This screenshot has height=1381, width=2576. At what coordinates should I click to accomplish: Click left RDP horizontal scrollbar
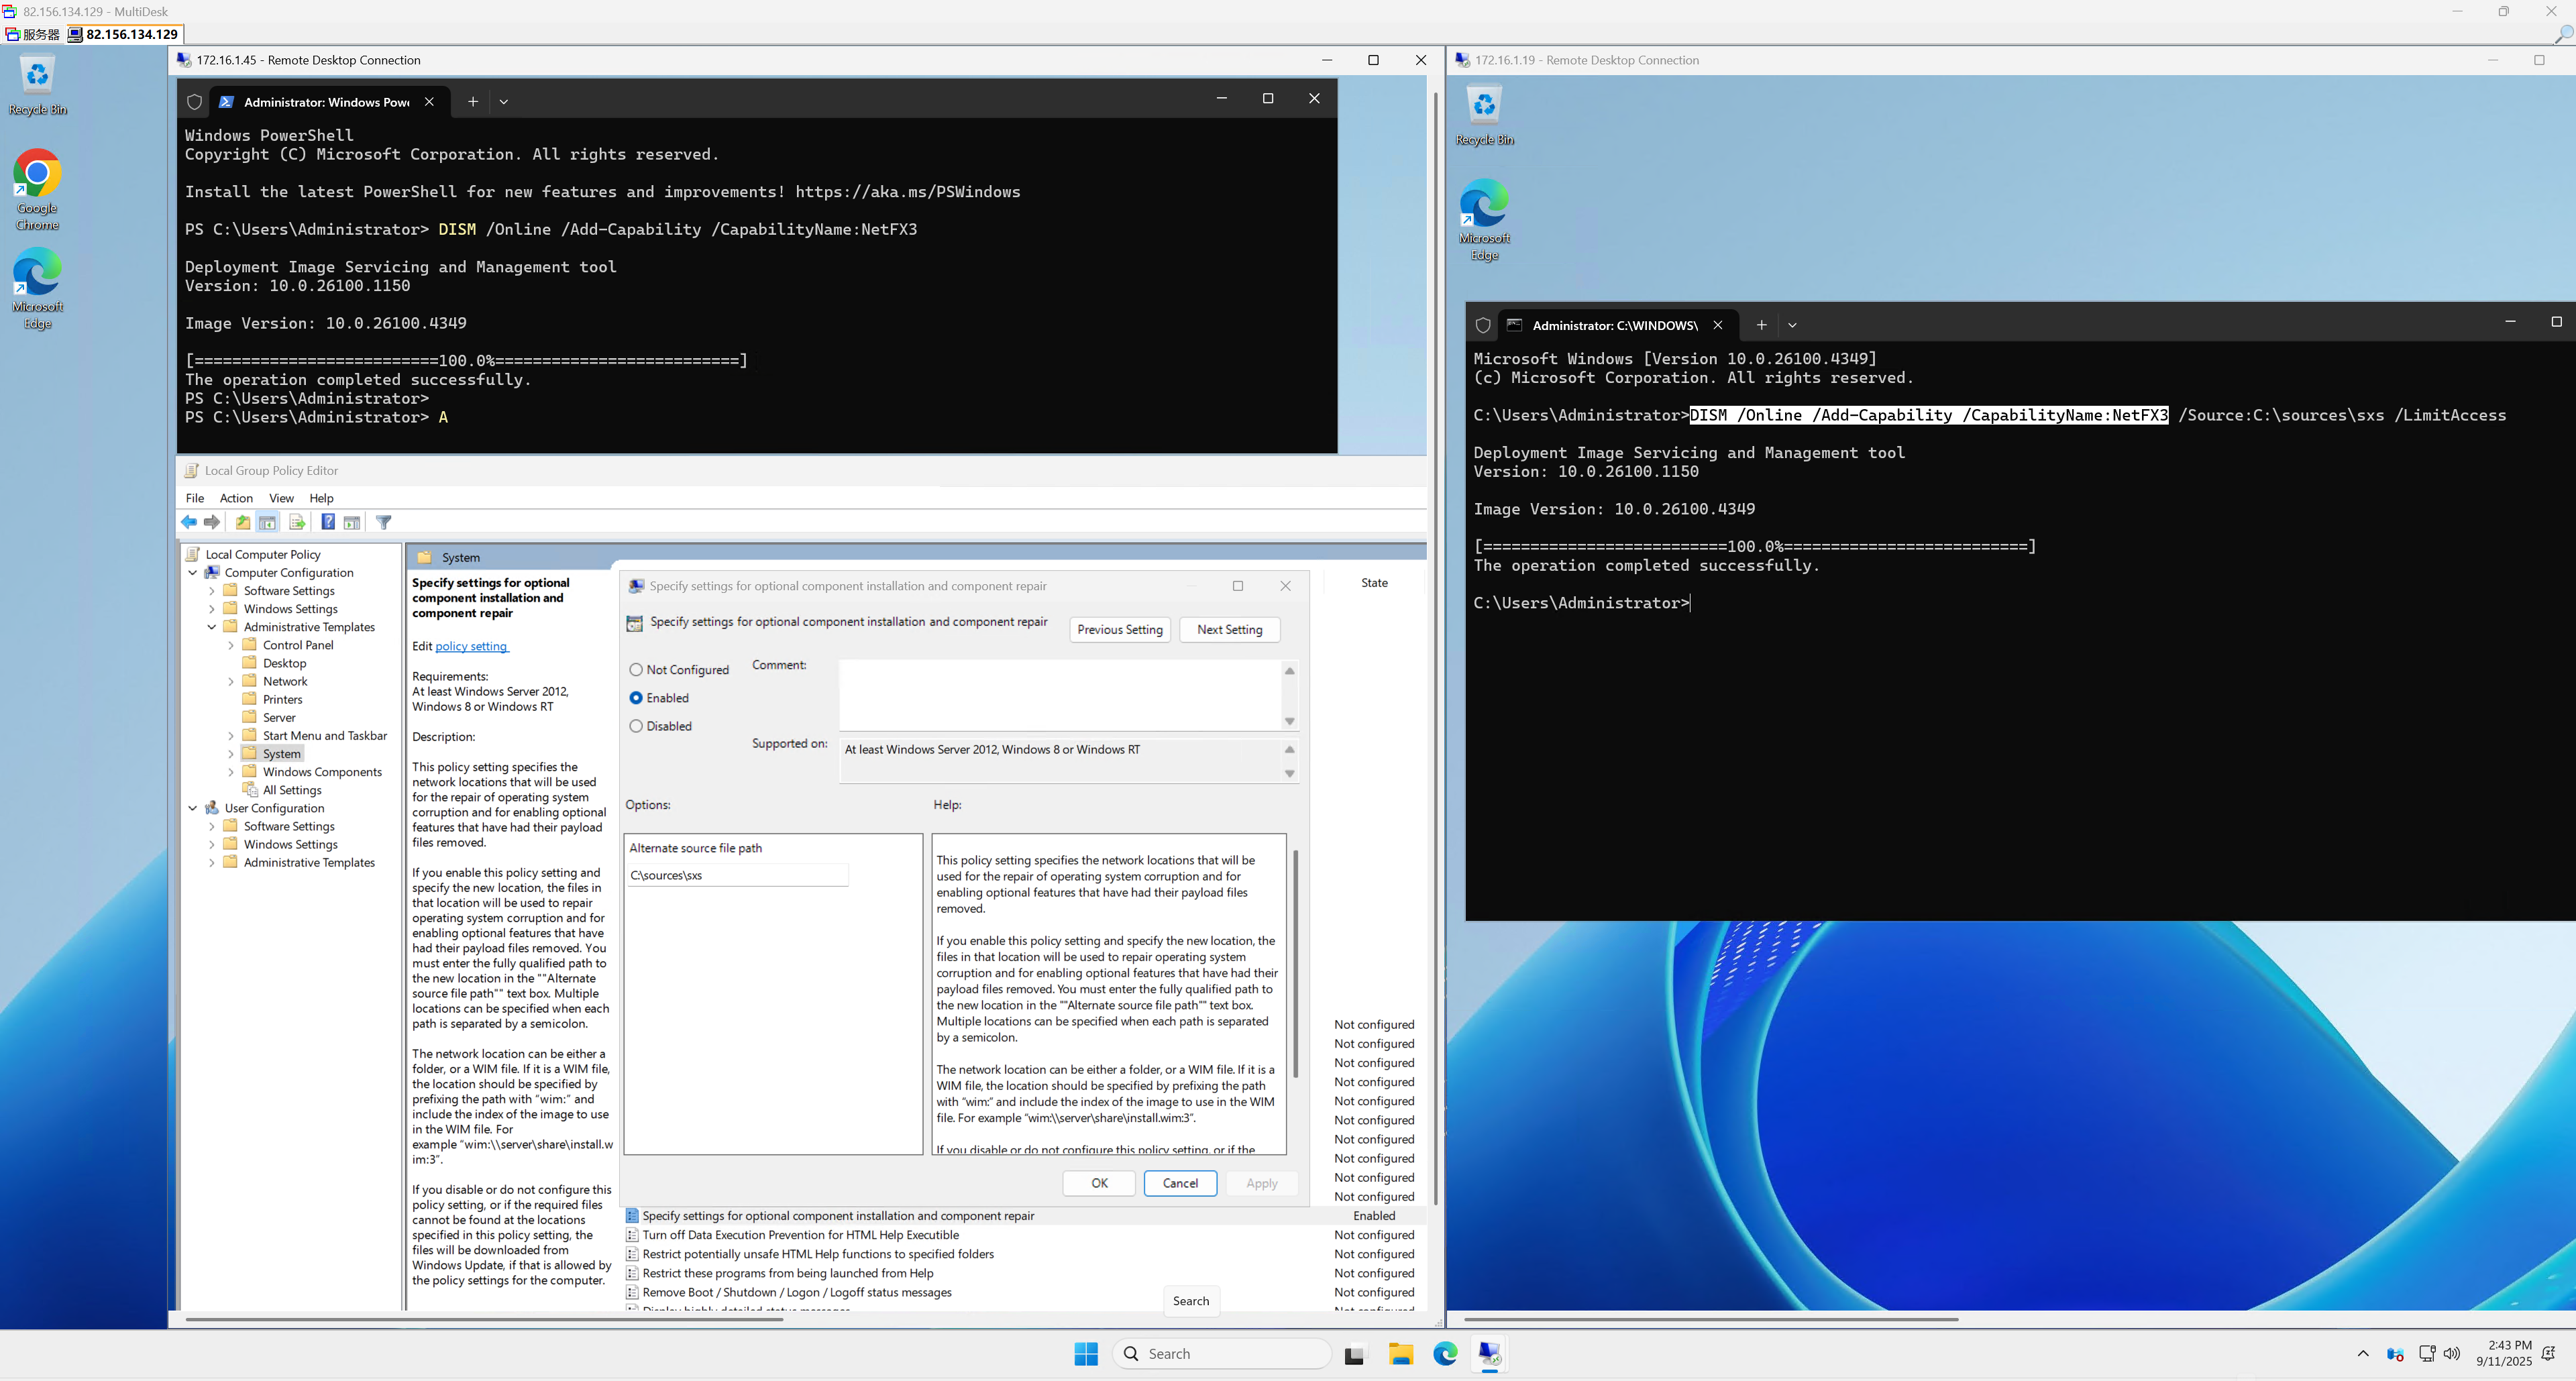point(484,1320)
